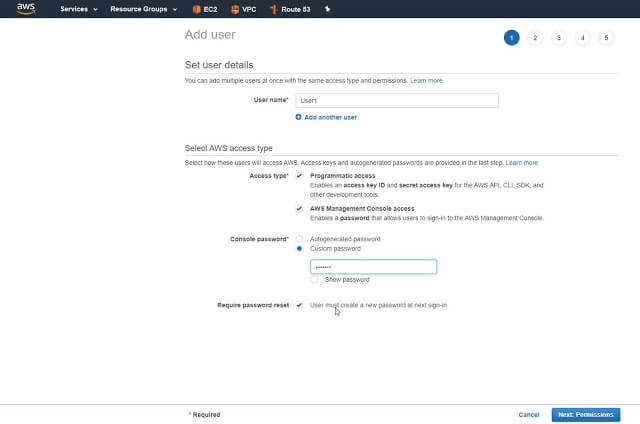Uncheck the Programmatic access checkbox
This screenshot has height=424, width=640.
click(x=299, y=175)
